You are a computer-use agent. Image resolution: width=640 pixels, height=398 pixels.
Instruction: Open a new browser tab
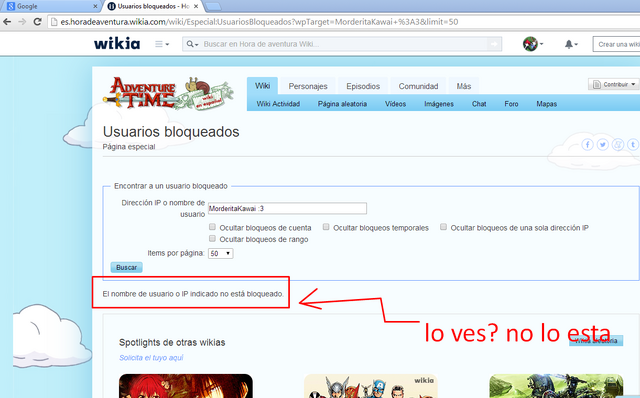[x=212, y=6]
